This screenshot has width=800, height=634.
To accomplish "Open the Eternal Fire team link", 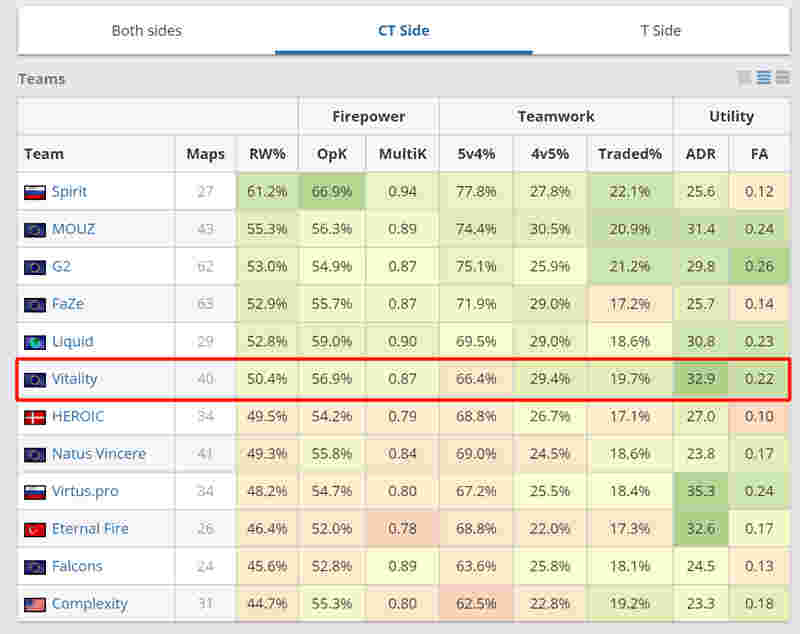I will point(90,529).
